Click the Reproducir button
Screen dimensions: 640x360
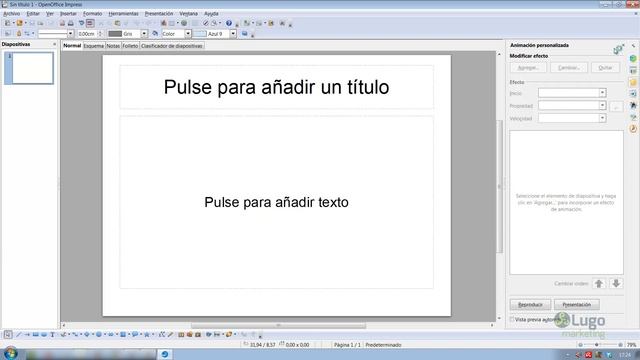[530, 304]
